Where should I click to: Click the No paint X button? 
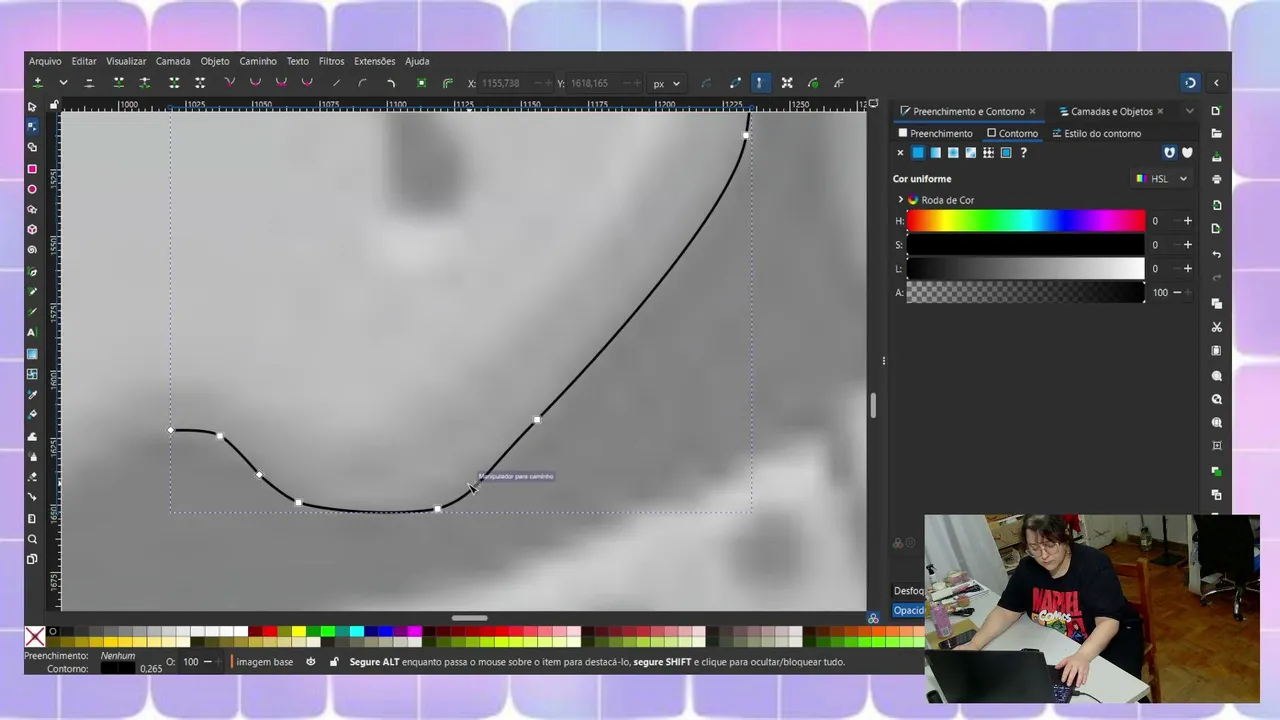tap(900, 153)
